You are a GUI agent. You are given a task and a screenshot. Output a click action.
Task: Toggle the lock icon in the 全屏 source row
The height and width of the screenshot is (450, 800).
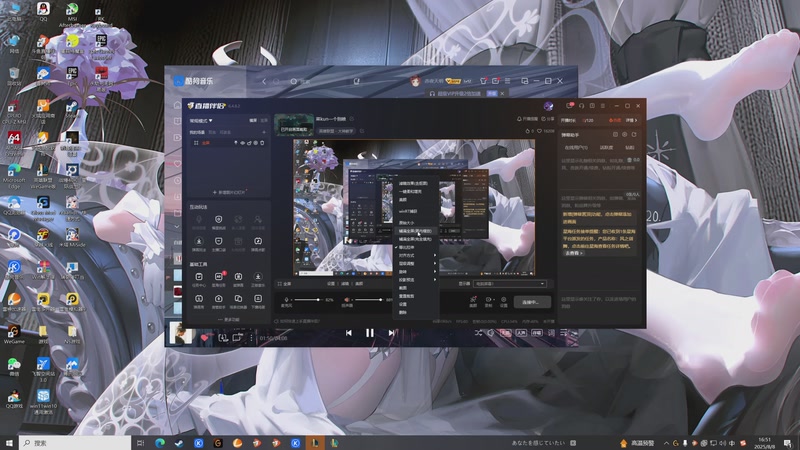[249, 143]
